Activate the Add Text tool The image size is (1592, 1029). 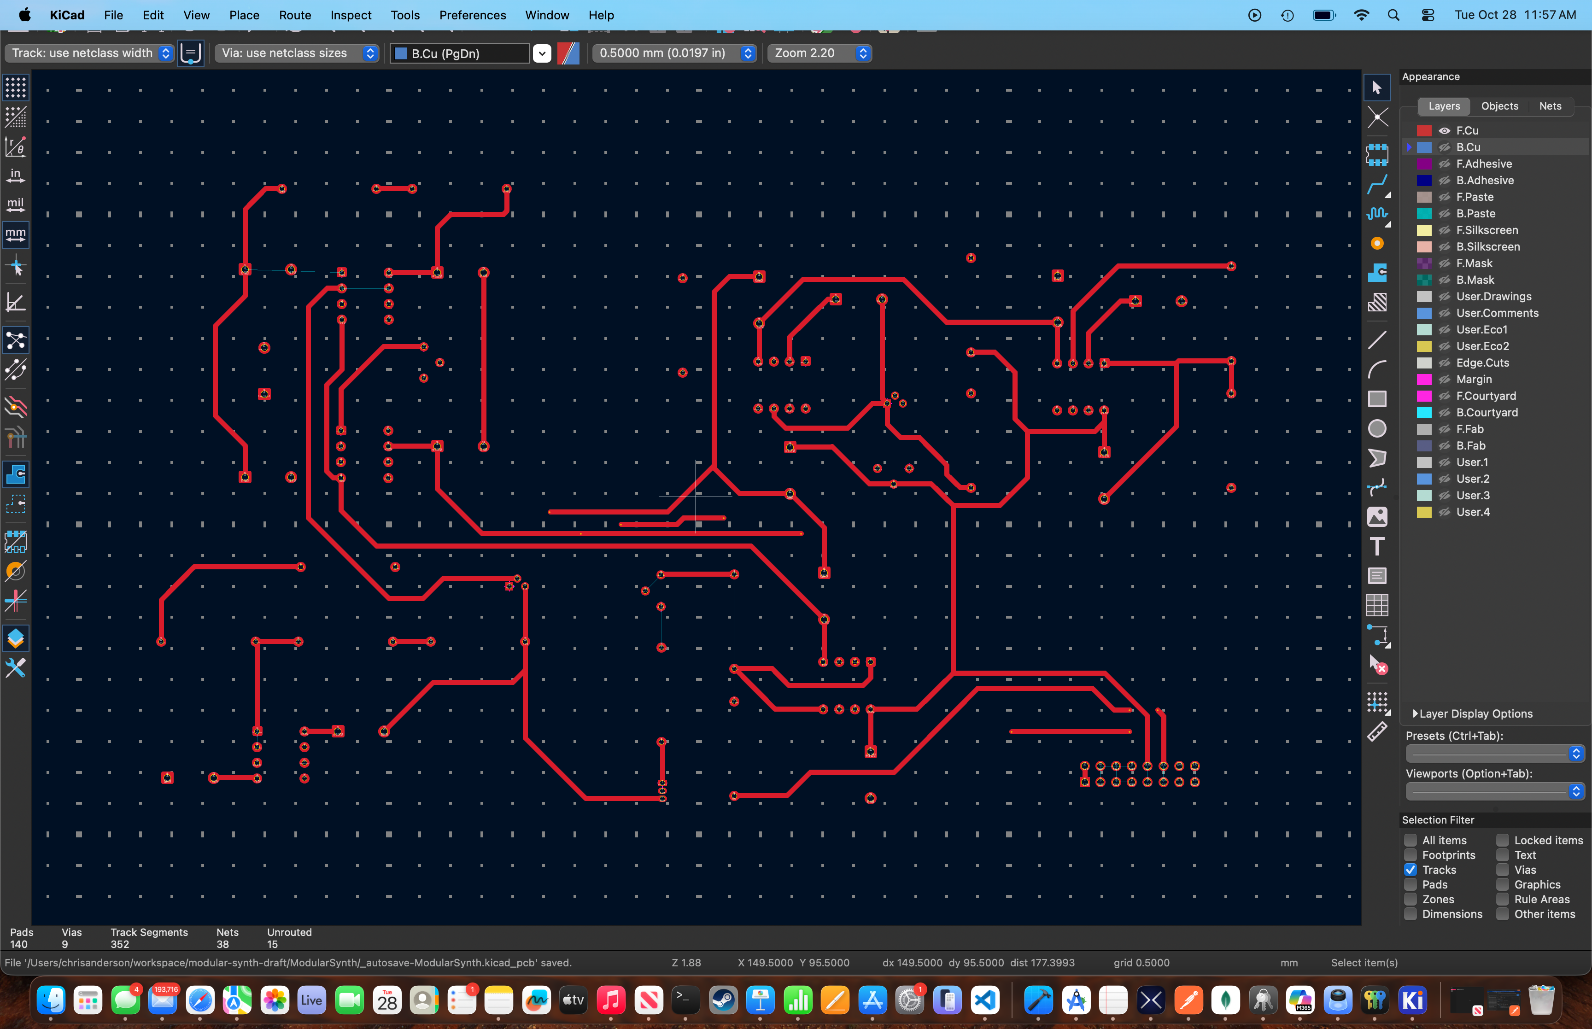tap(1377, 546)
